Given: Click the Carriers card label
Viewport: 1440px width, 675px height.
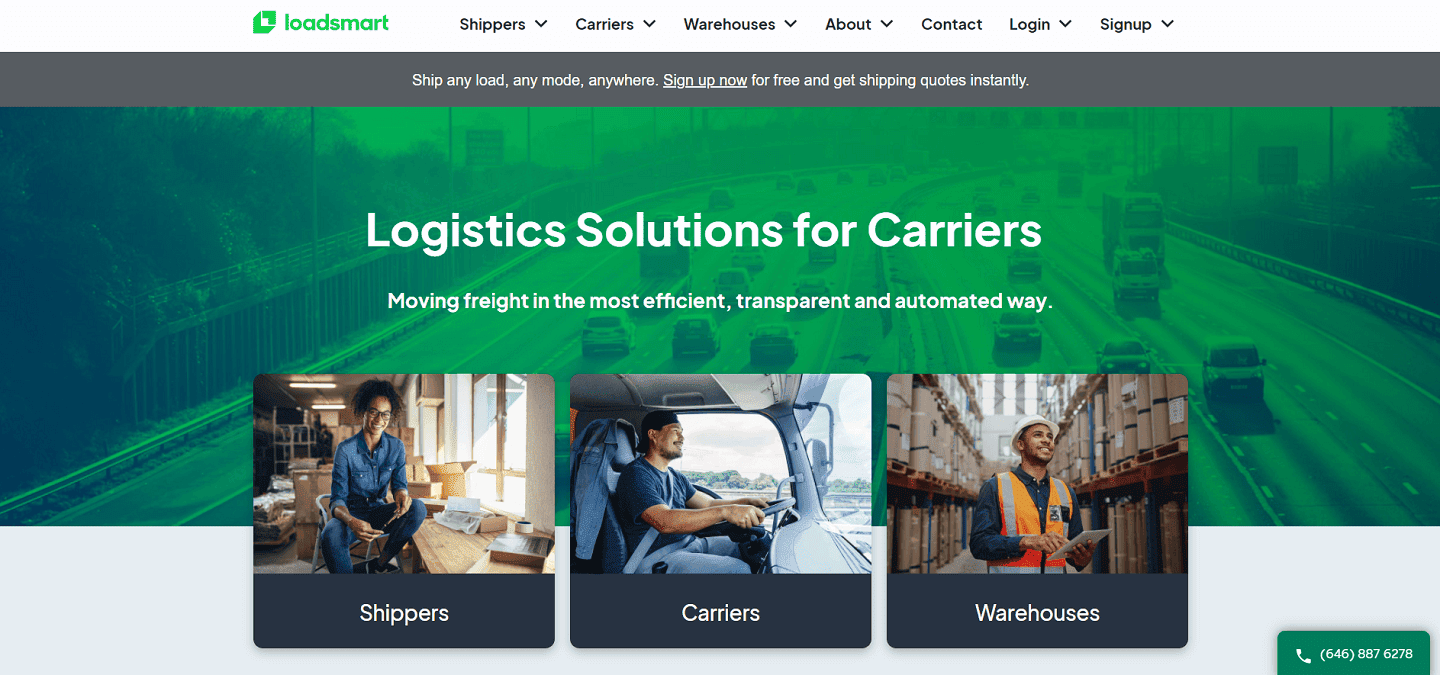Looking at the screenshot, I should [721, 612].
